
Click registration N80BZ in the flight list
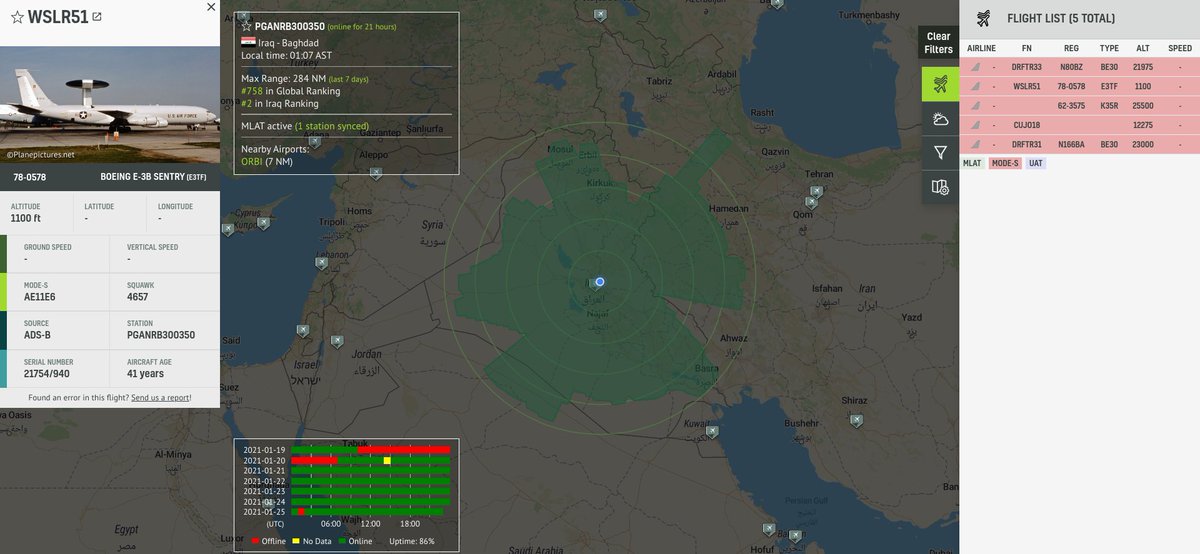coord(1072,67)
